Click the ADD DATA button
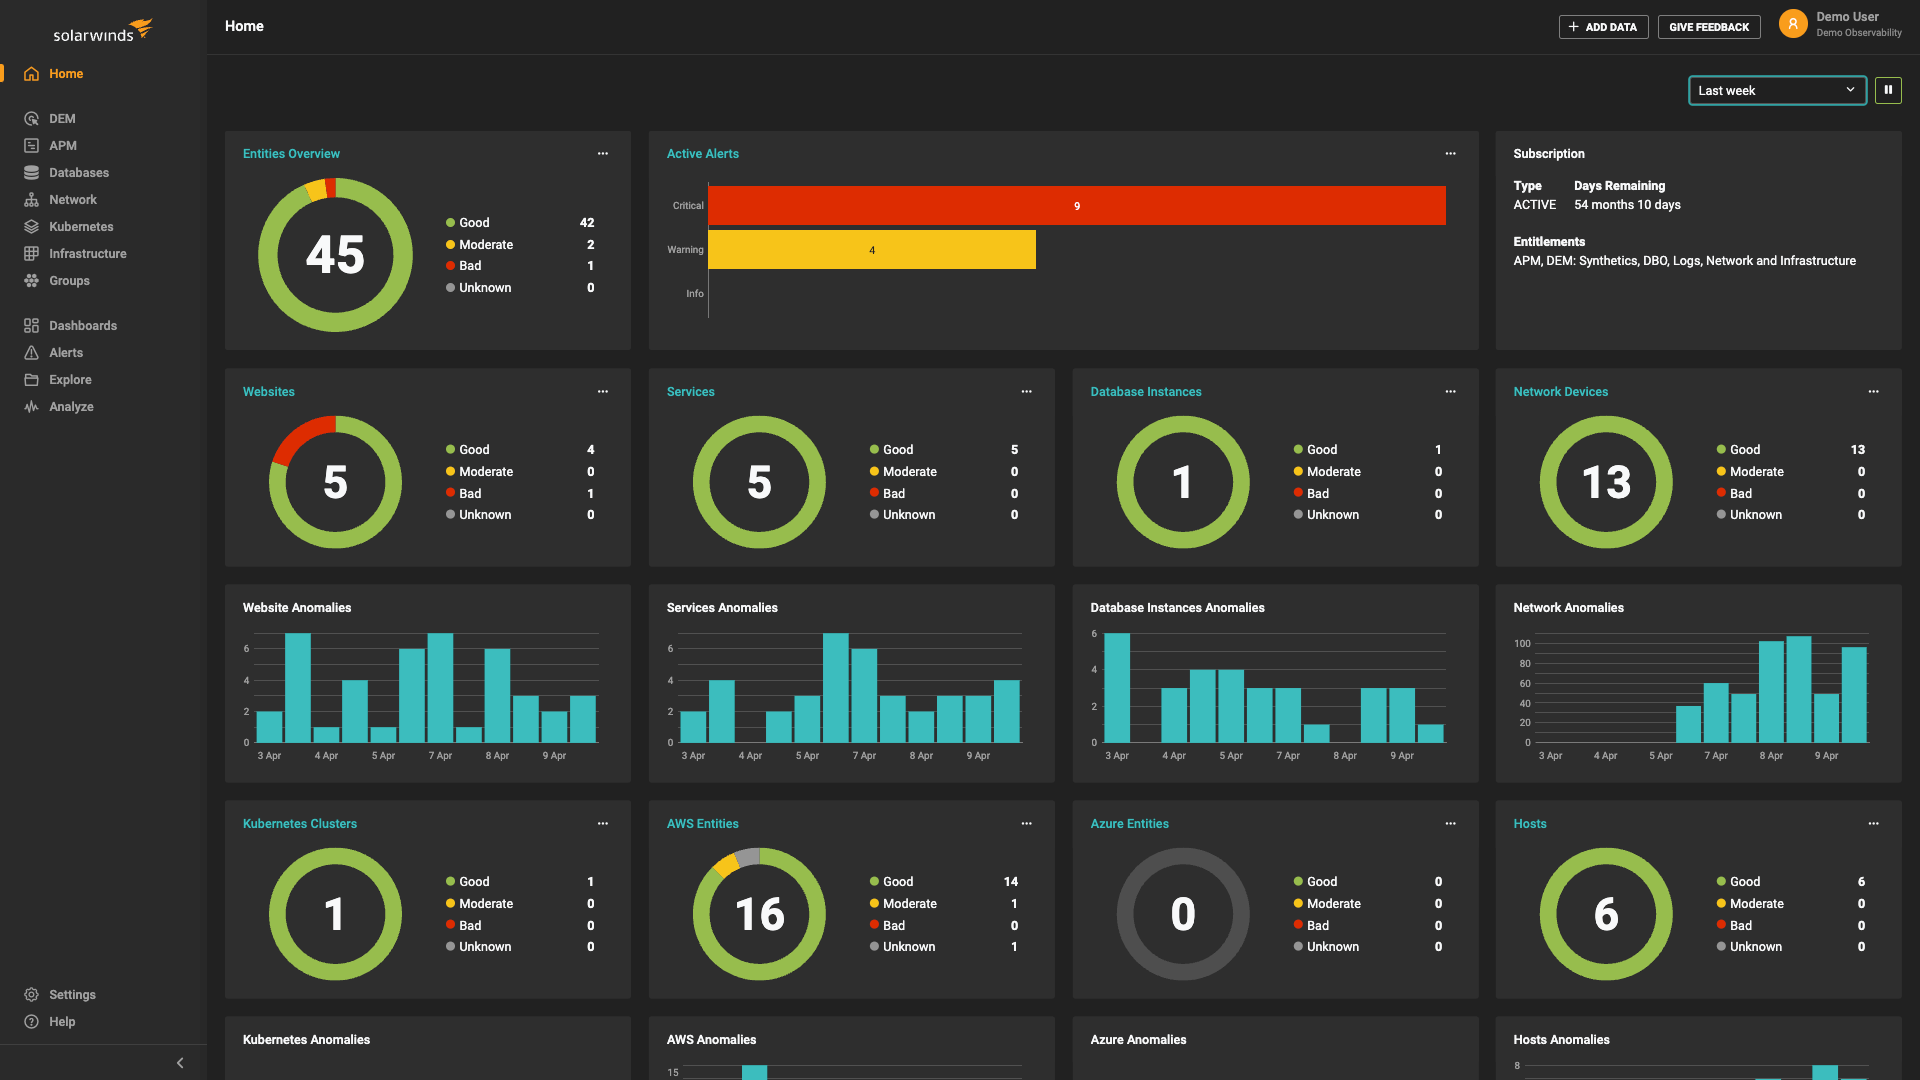Viewport: 1920px width, 1080px height. (x=1603, y=27)
